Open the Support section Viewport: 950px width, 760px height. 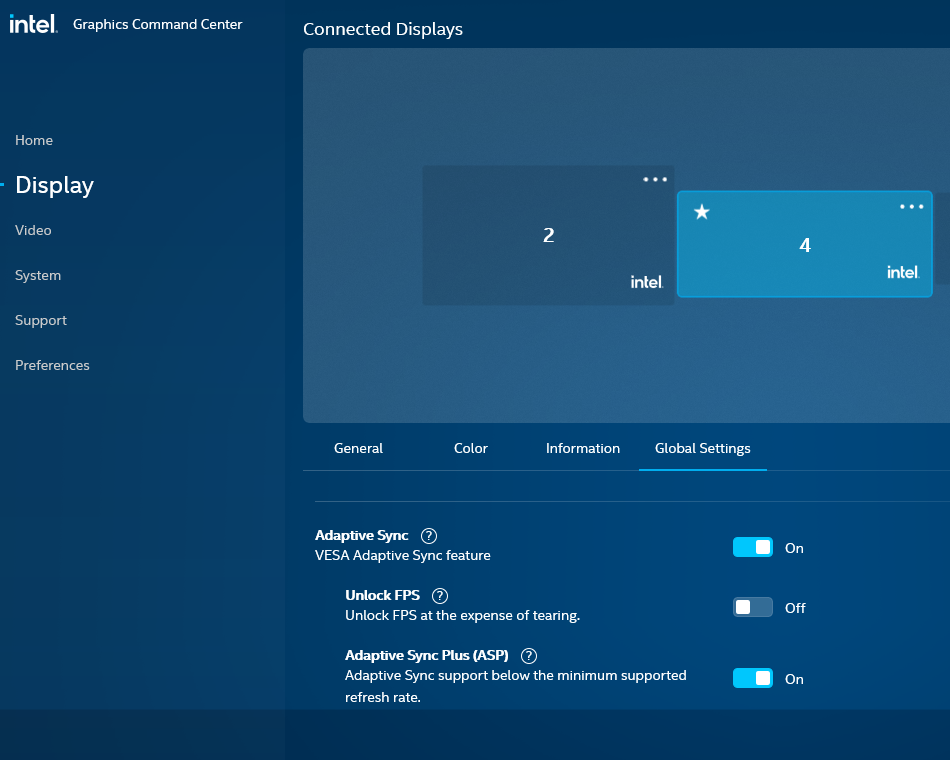coord(41,320)
